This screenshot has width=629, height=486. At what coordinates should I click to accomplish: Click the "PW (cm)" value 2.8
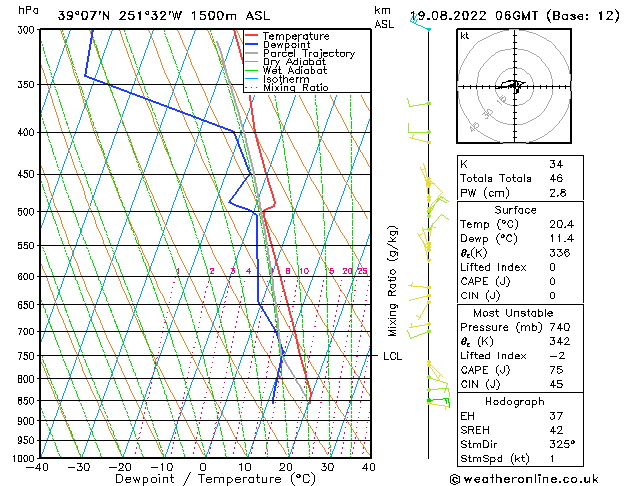click(558, 193)
